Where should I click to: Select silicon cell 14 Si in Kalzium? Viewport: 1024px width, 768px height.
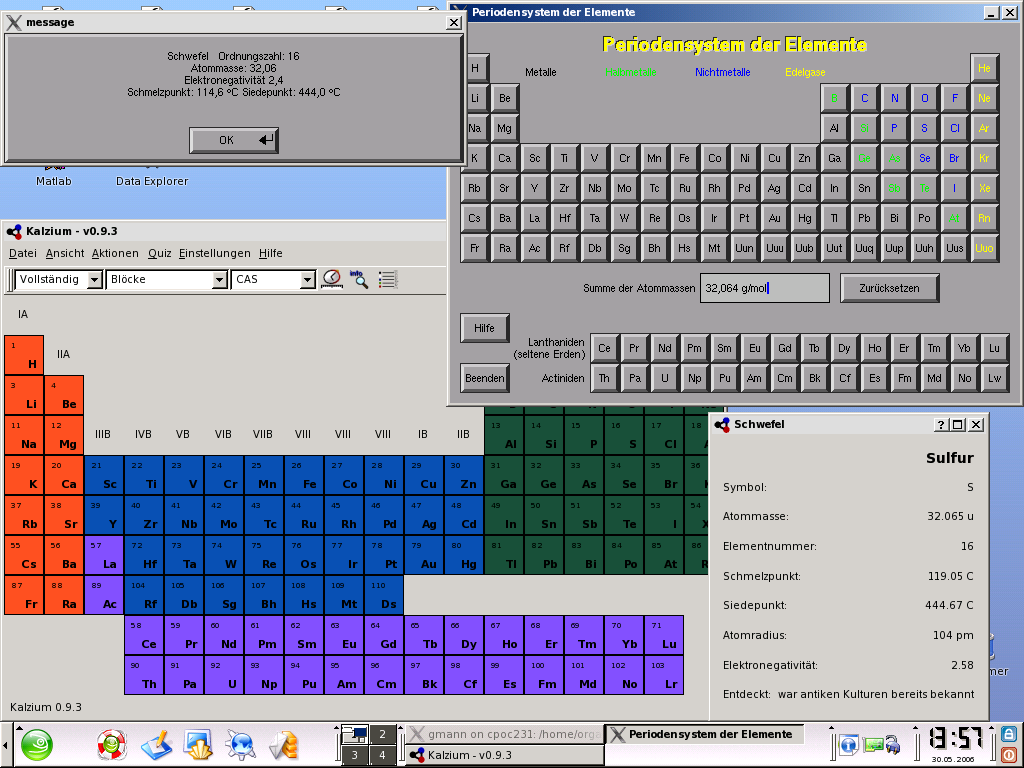pos(544,436)
